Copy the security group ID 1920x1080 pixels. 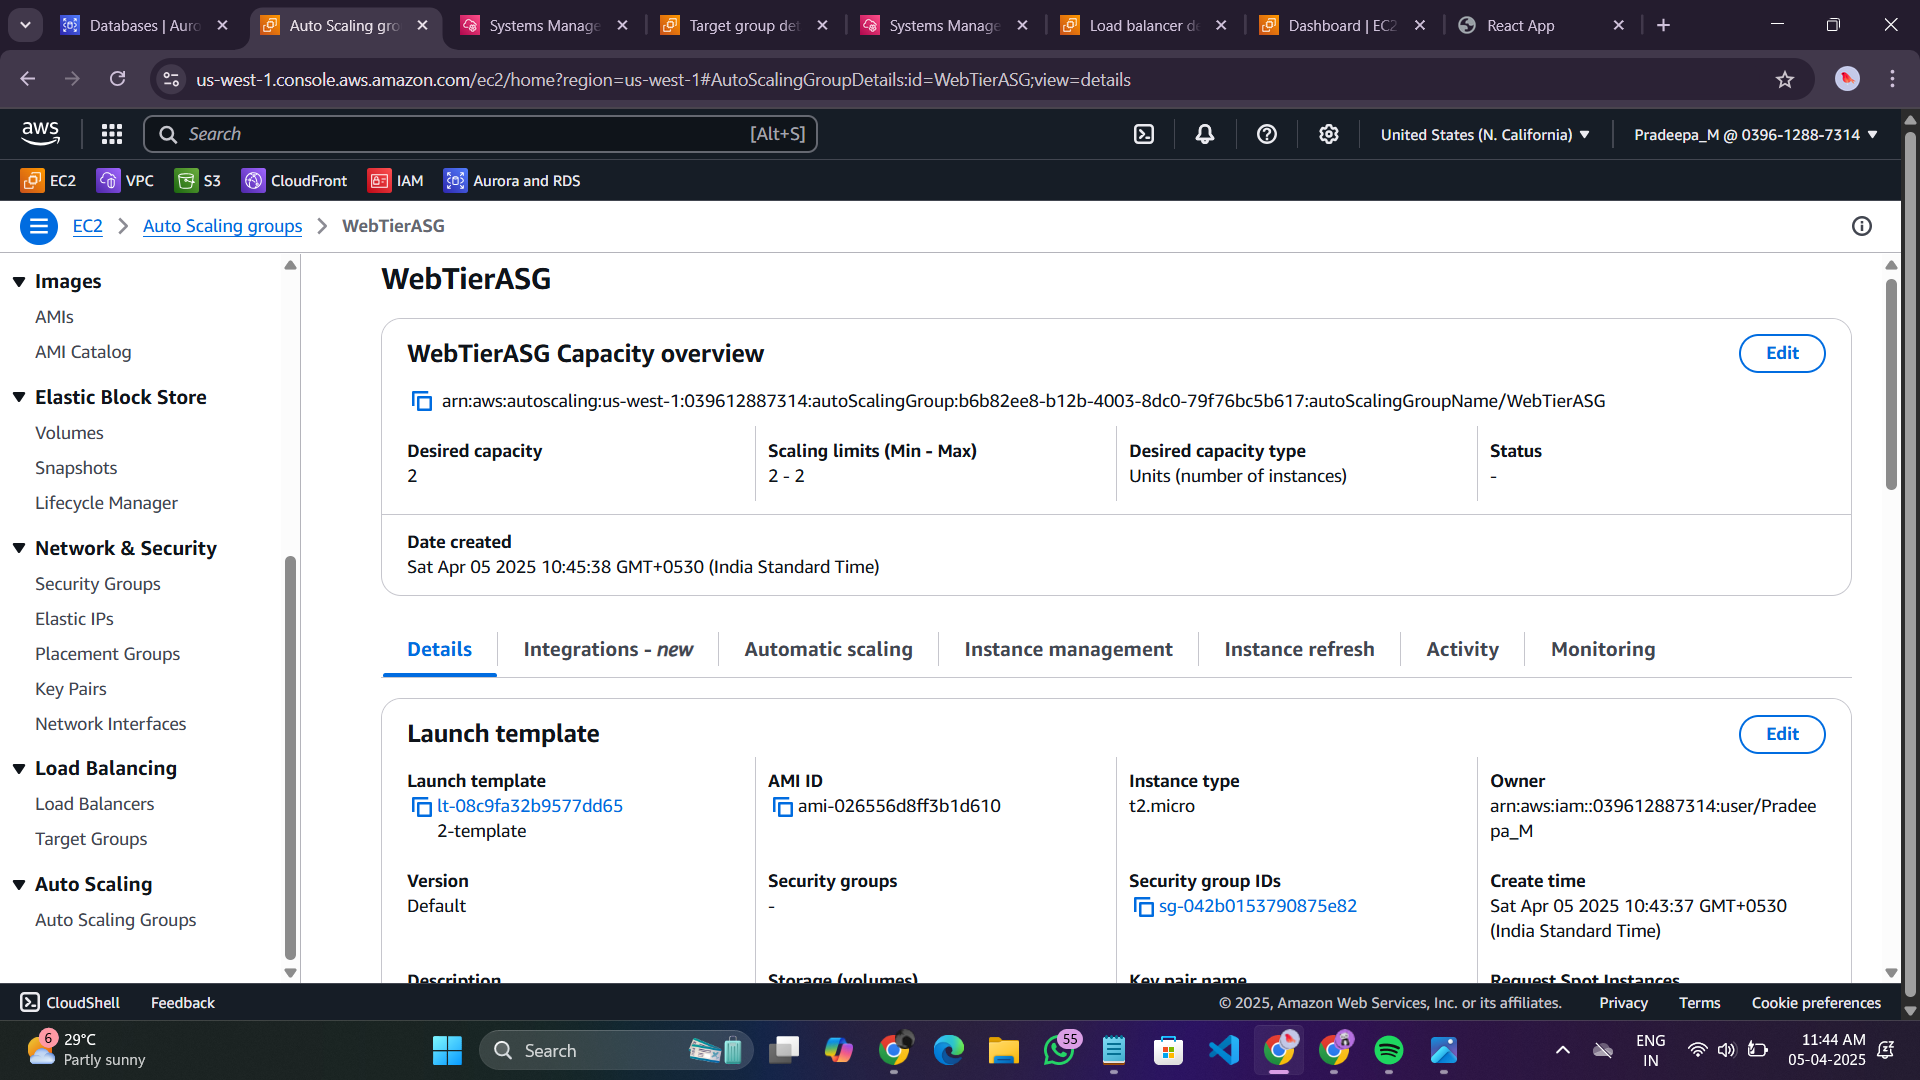1143,906
